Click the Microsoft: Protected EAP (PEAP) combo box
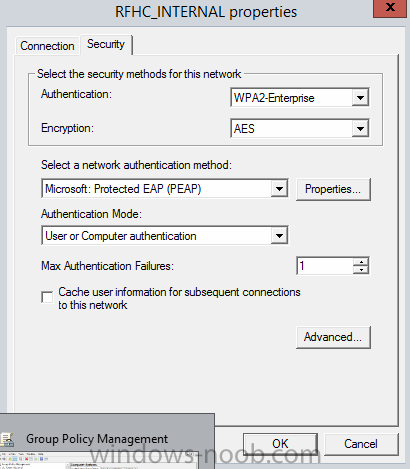This screenshot has width=410, height=469. click(165, 189)
